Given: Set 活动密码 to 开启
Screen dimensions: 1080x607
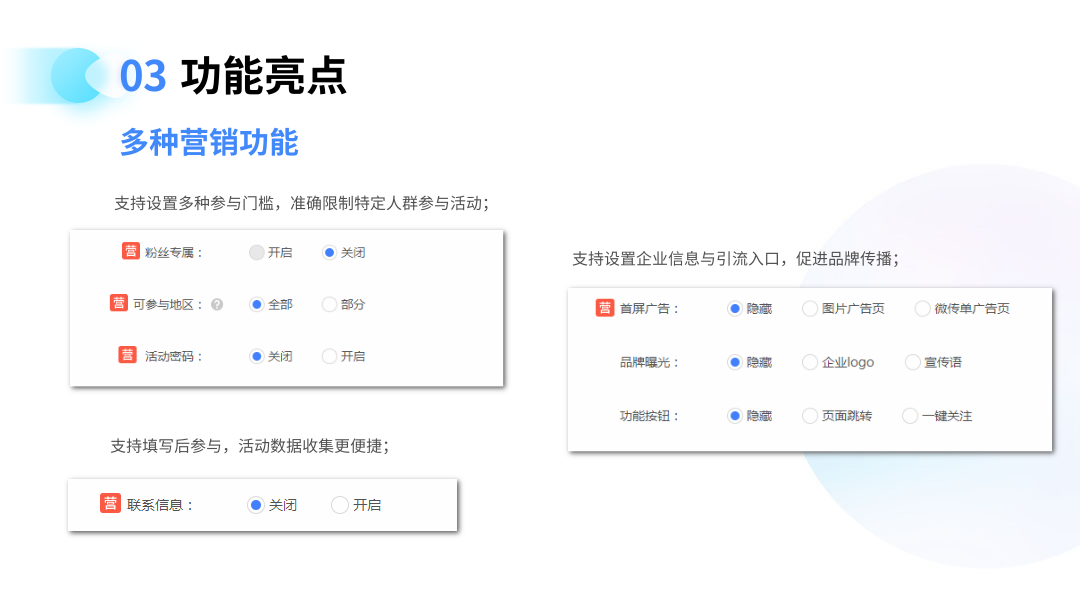Looking at the screenshot, I should click(x=329, y=356).
